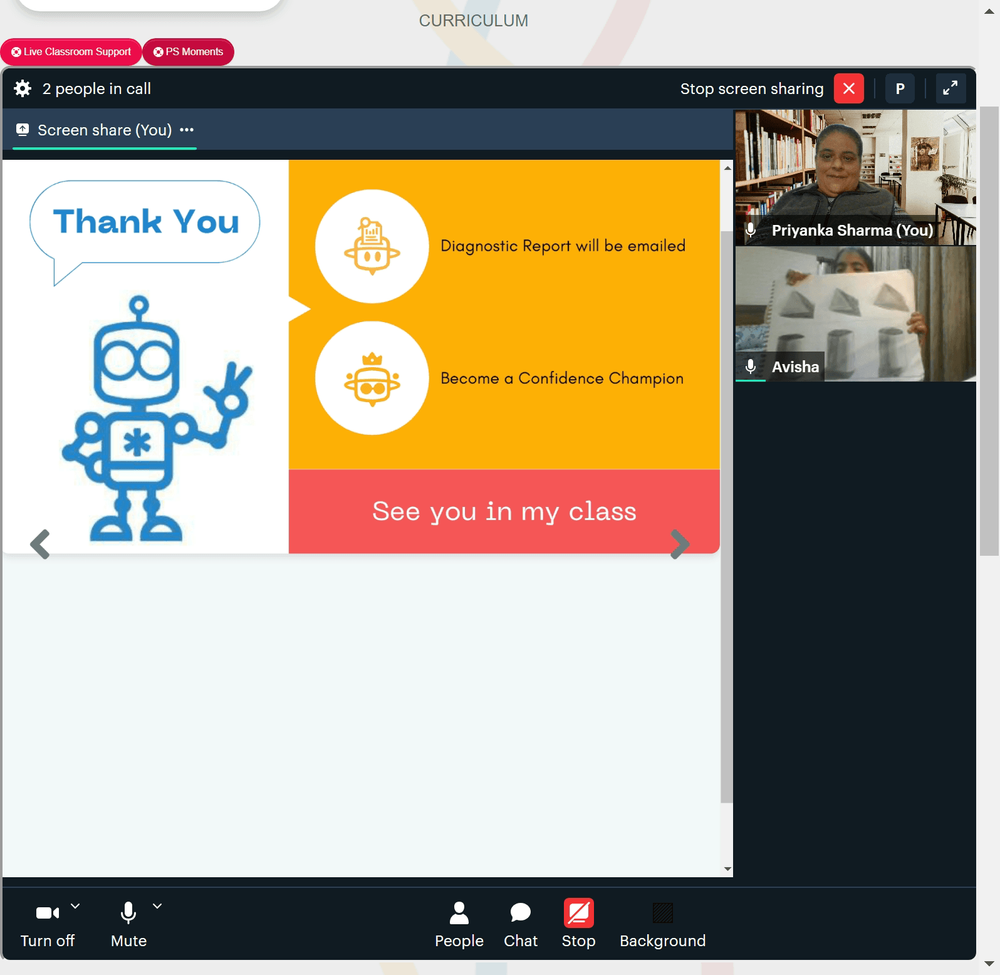1000x975 pixels.
Task: Click shared screen vertical scrollbar thumb
Action: (727, 517)
